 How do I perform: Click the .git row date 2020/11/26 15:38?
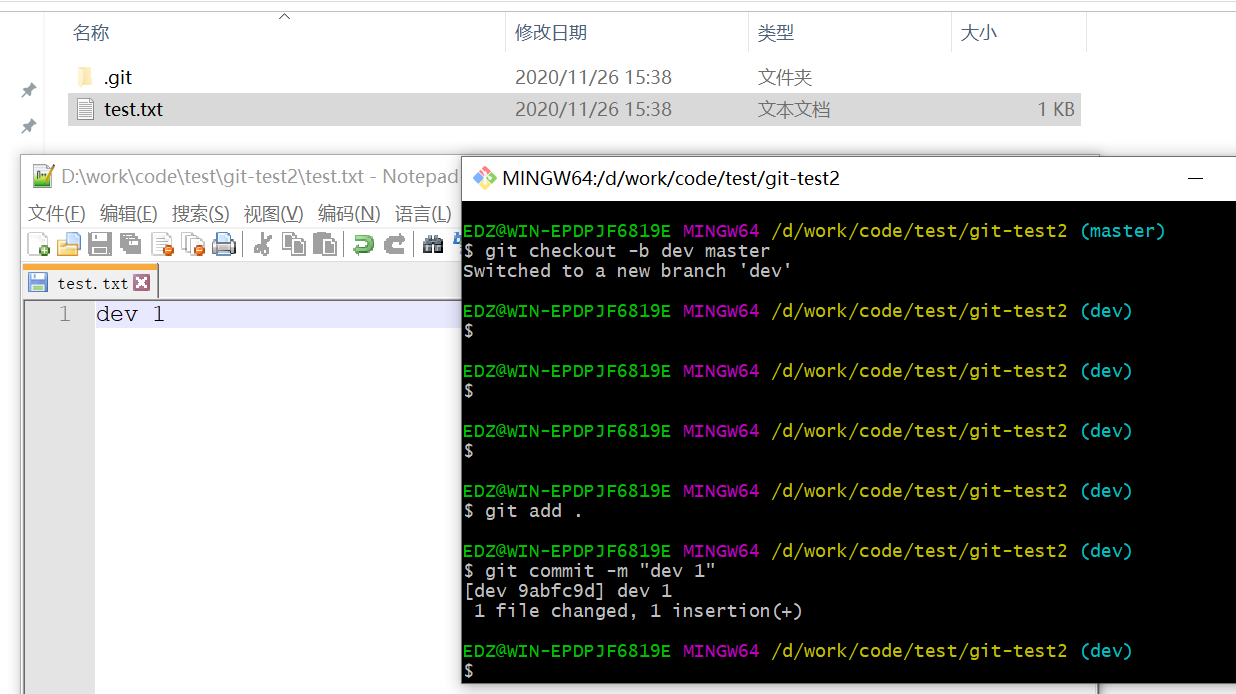tap(593, 77)
